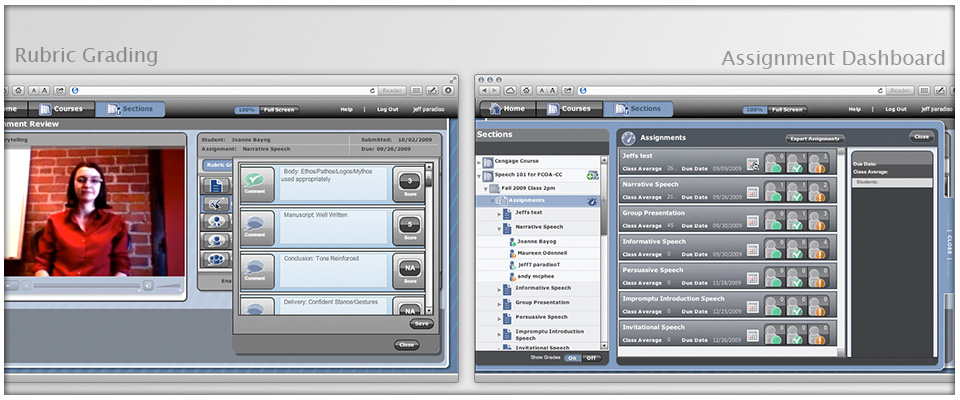Switch to Full Screen in Rubric Grading window
The width and height of the screenshot is (960, 400).
[x=278, y=110]
